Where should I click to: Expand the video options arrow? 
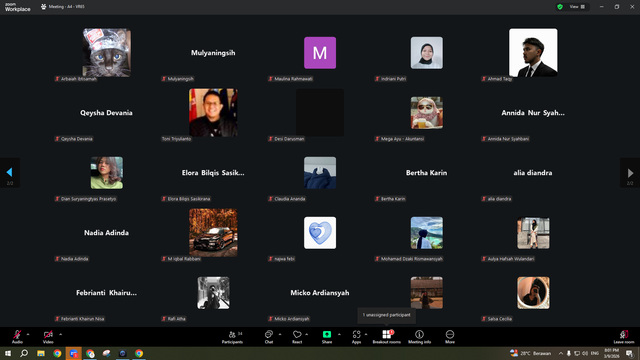[x=60, y=334]
